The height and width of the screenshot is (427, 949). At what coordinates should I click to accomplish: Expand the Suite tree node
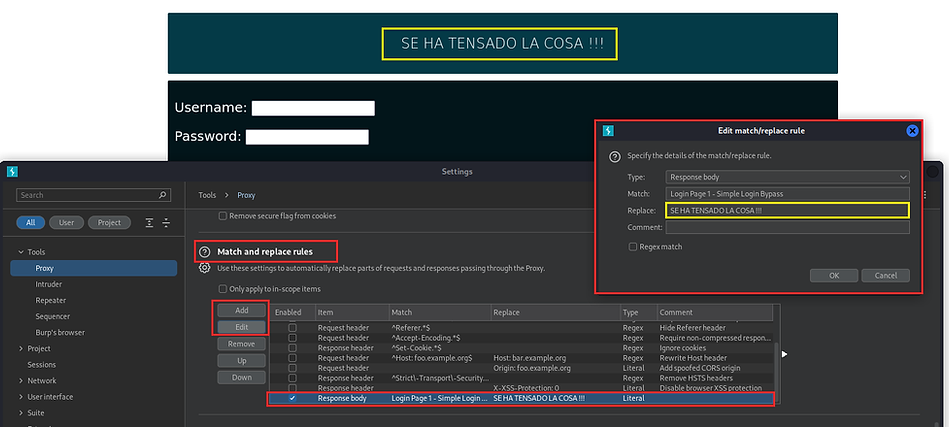[x=21, y=413]
